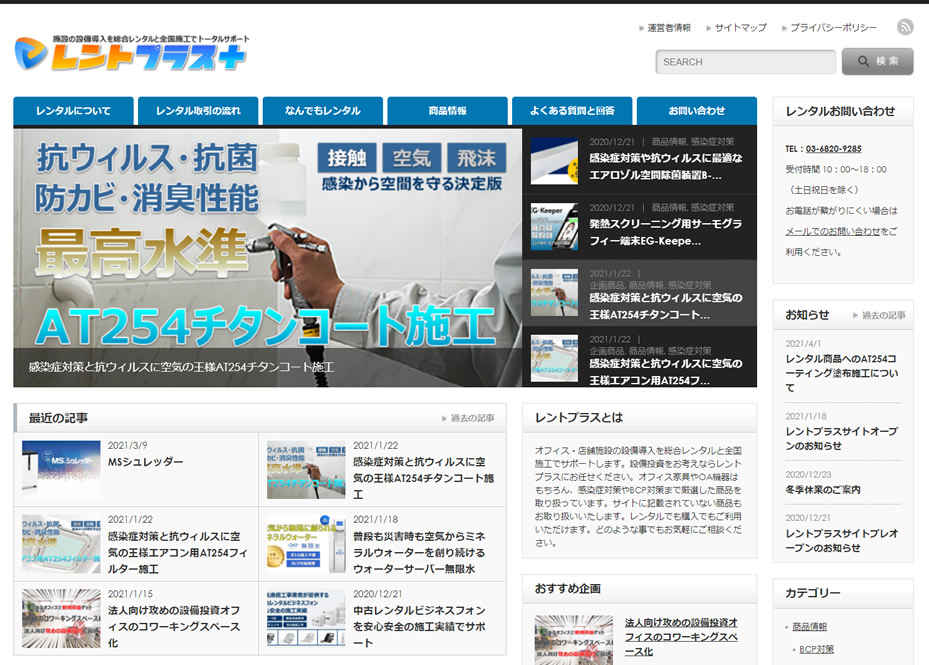This screenshot has height=665, width=929.
Task: Open the レンタル取引の流れ menu tab
Action: (198, 111)
